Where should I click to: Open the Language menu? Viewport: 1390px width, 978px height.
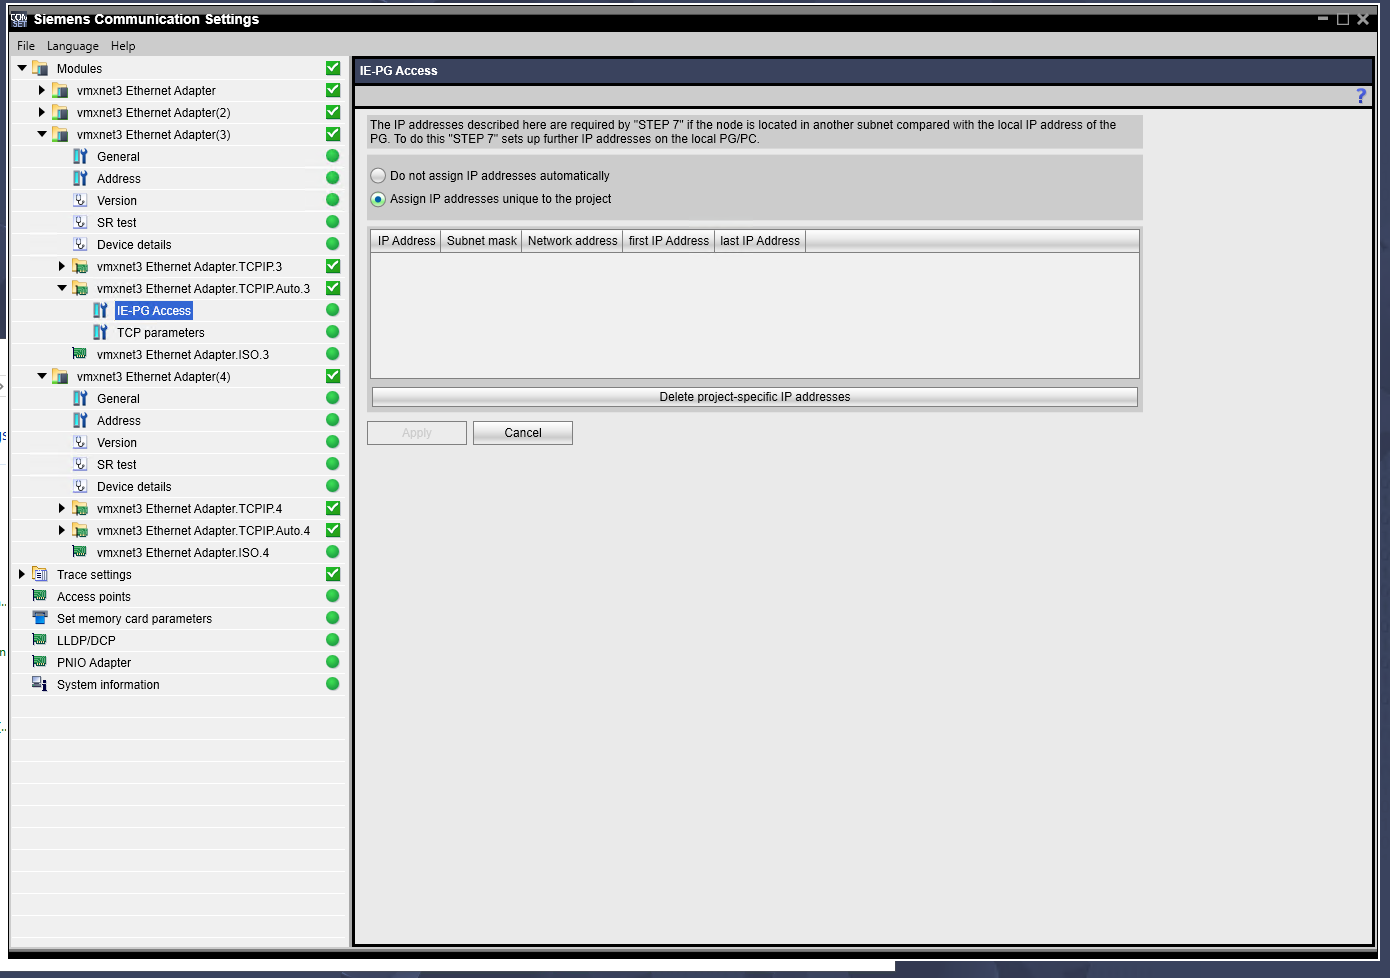point(73,46)
